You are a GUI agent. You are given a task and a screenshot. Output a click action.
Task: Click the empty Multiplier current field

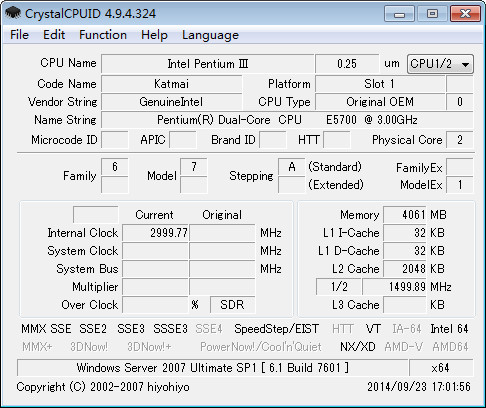(x=155, y=287)
